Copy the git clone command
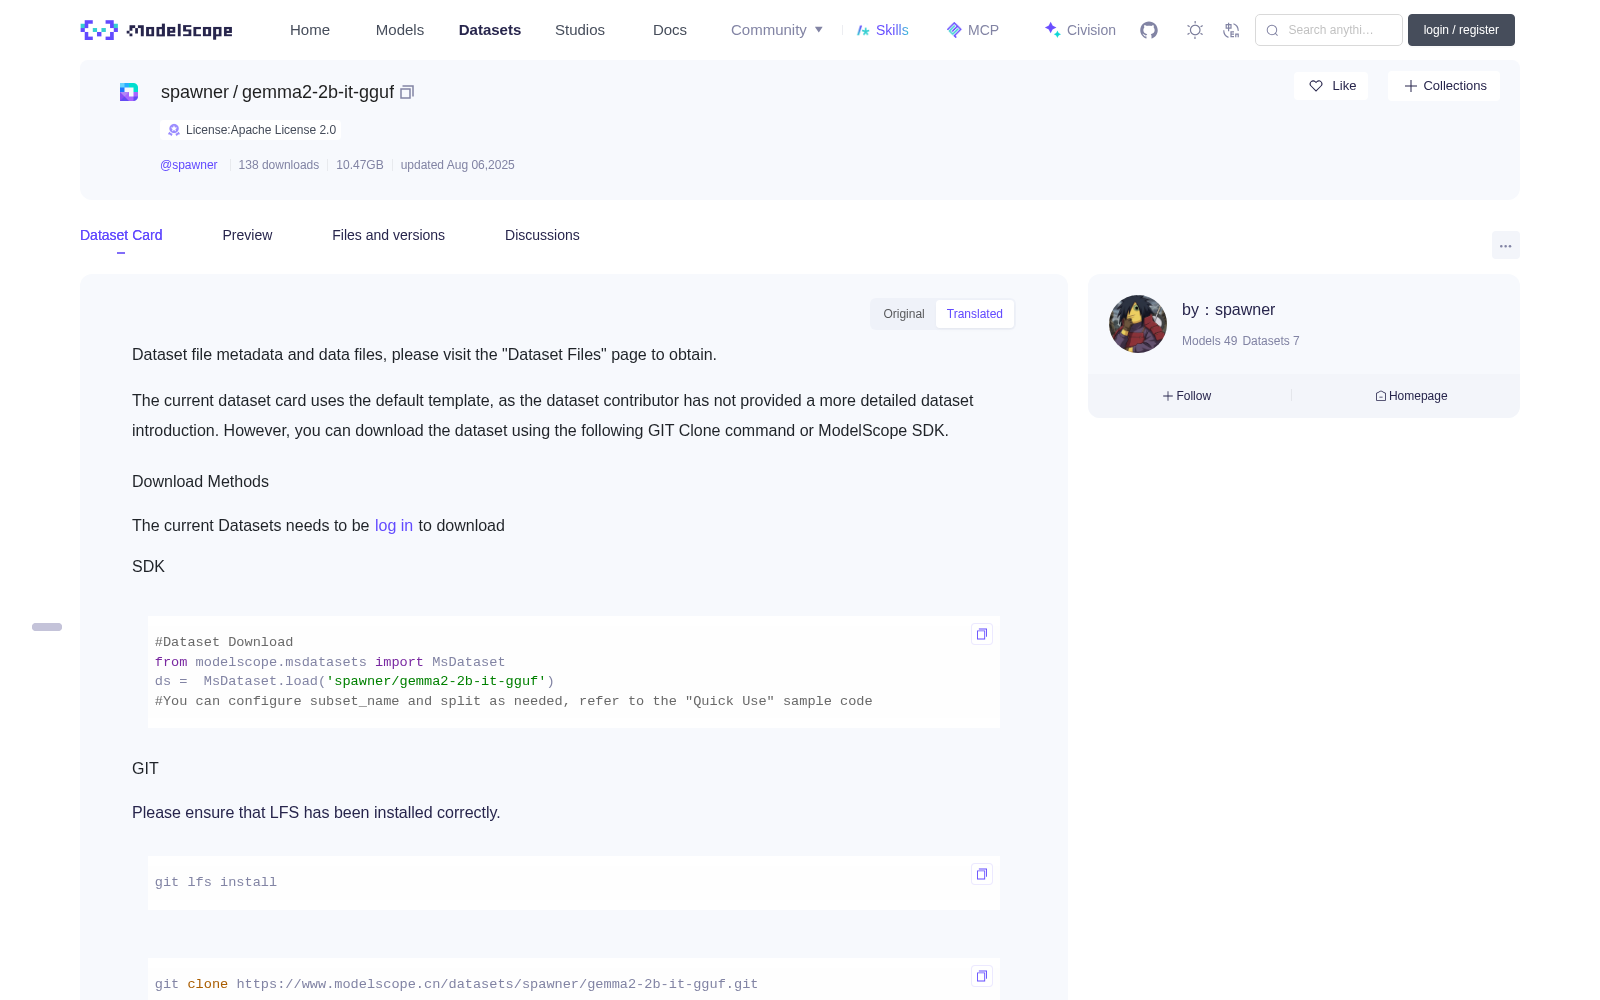1600x1000 pixels. pos(982,976)
